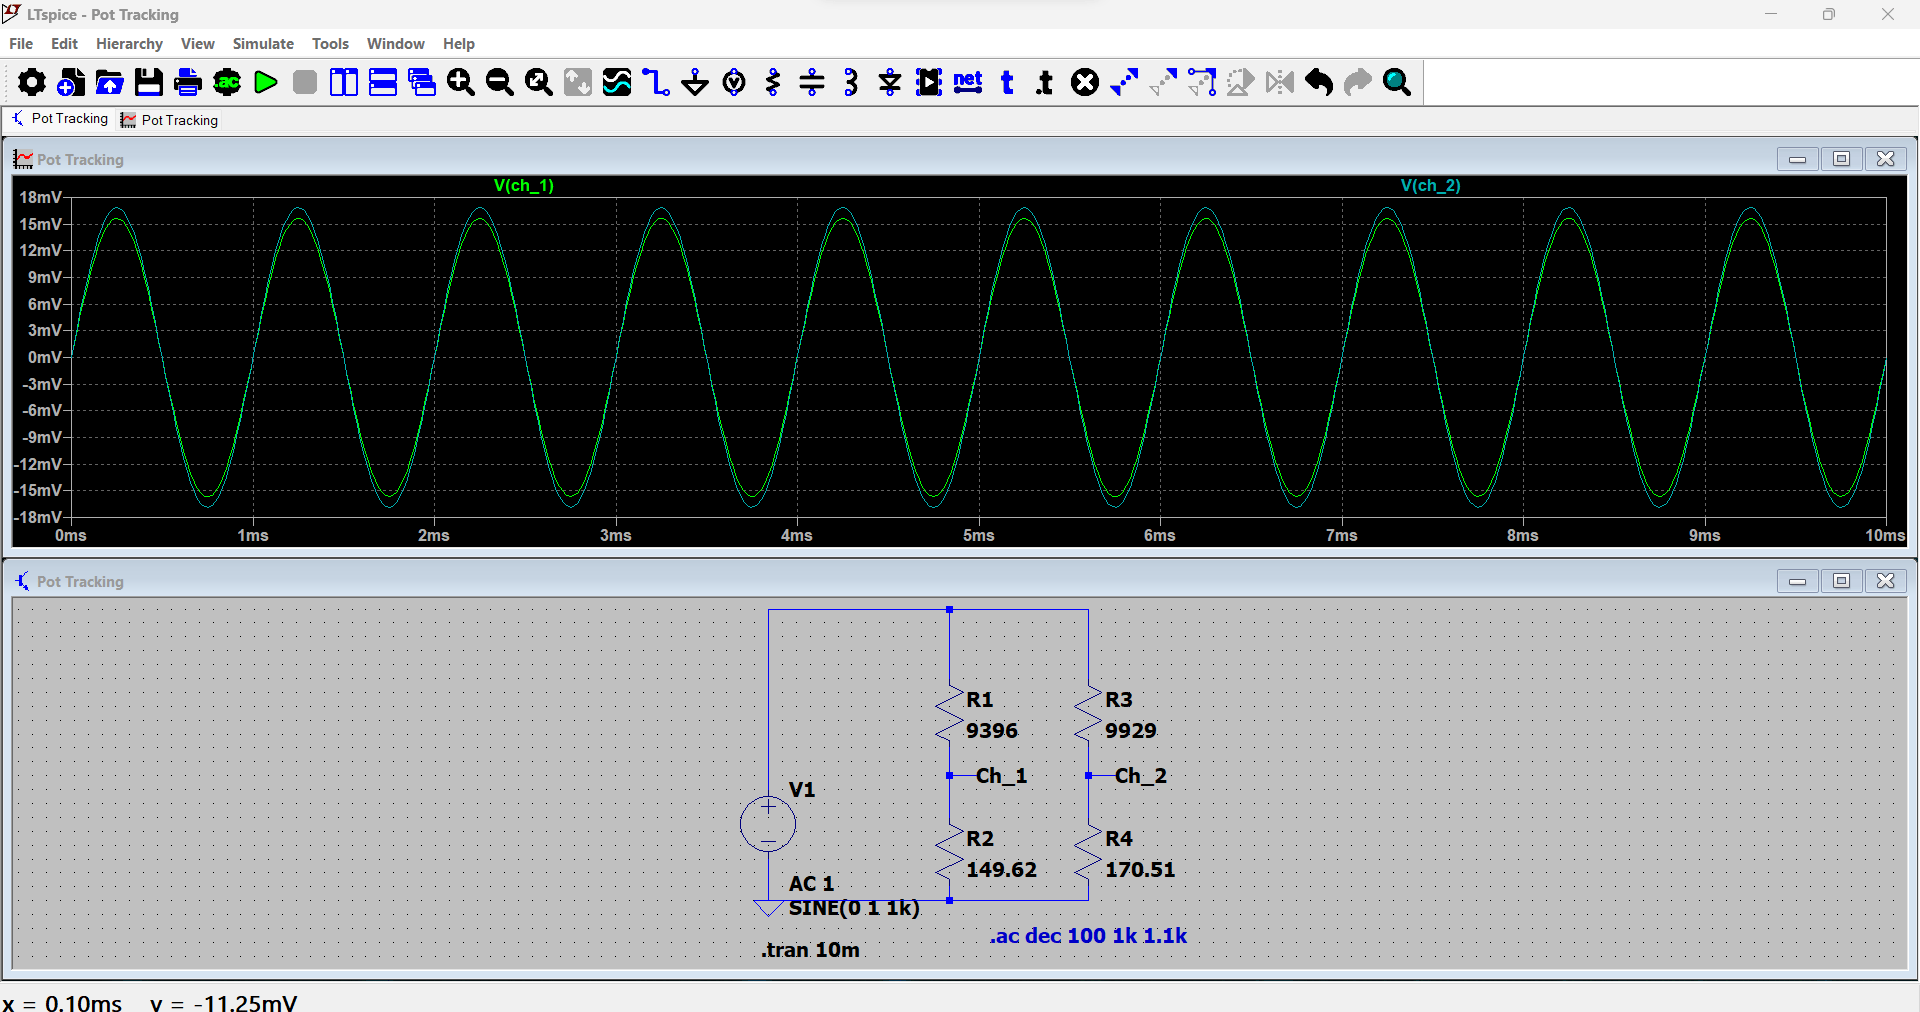Open the Tools menu
The image size is (1920, 1012).
pos(330,44)
